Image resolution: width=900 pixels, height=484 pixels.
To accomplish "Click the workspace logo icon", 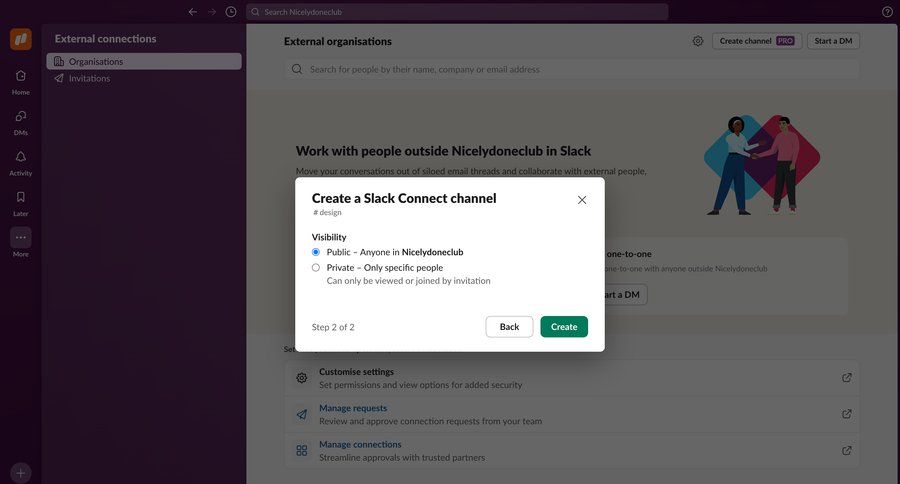I will (x=21, y=39).
